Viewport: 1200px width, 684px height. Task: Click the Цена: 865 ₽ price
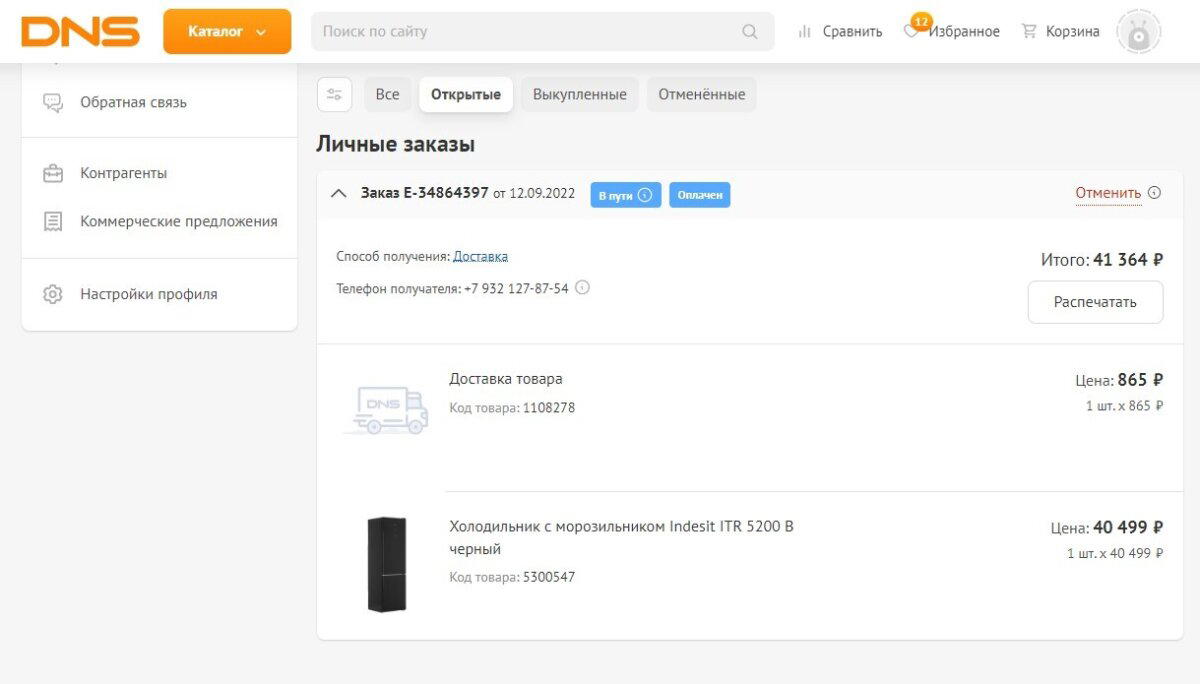coord(1119,380)
